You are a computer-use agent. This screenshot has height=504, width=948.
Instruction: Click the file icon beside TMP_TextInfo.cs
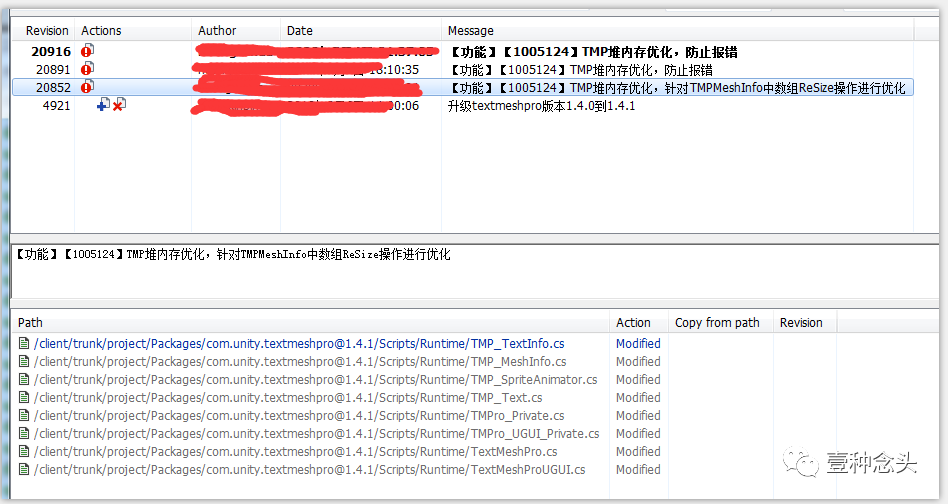(x=24, y=343)
